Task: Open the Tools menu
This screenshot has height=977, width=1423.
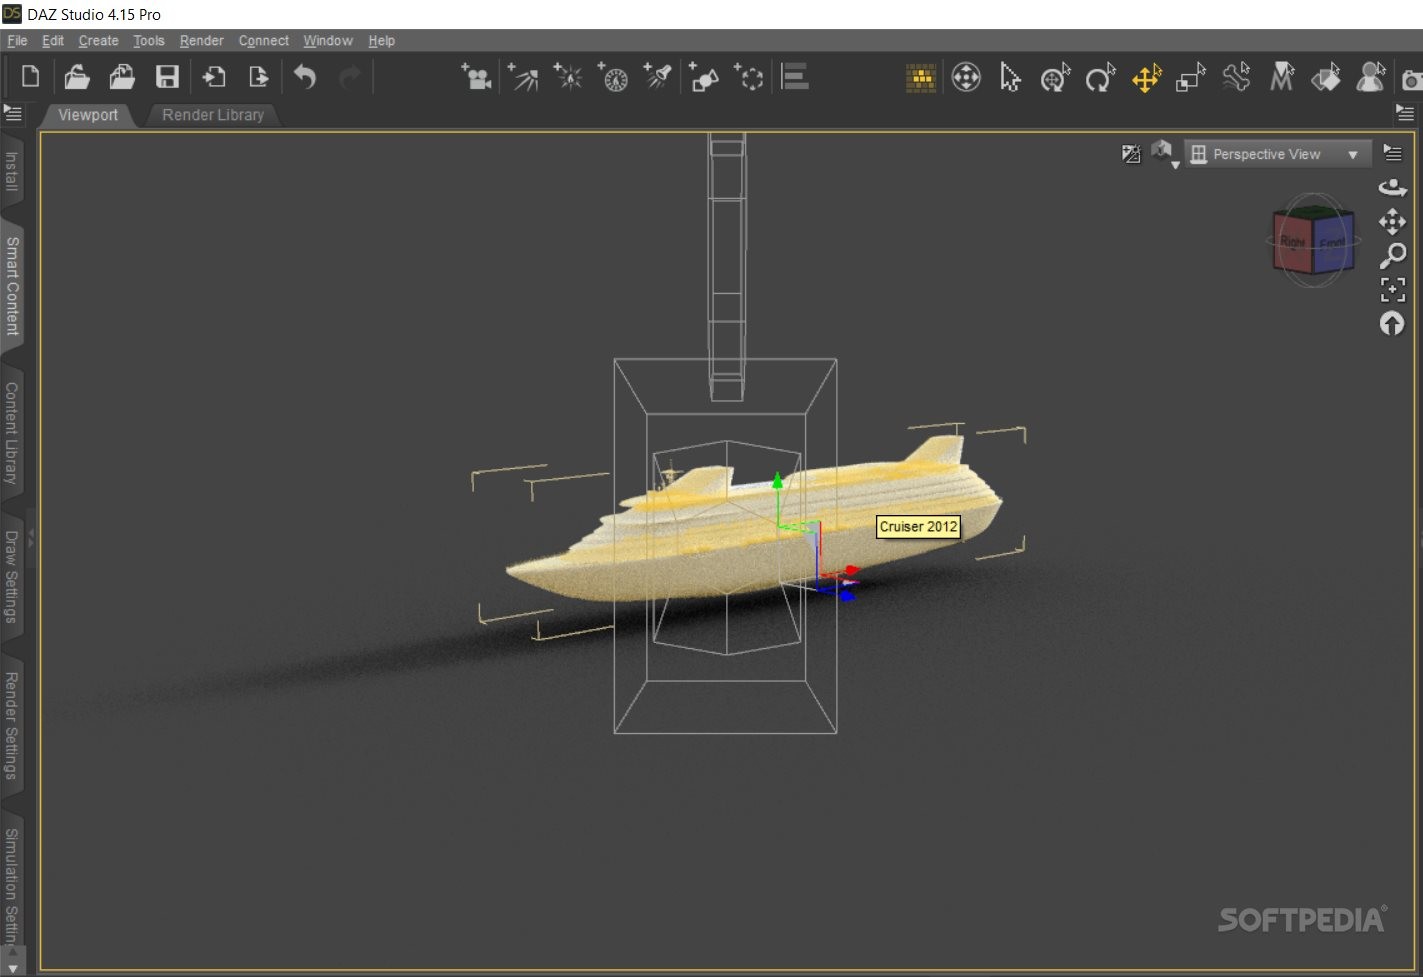Action: point(149,41)
